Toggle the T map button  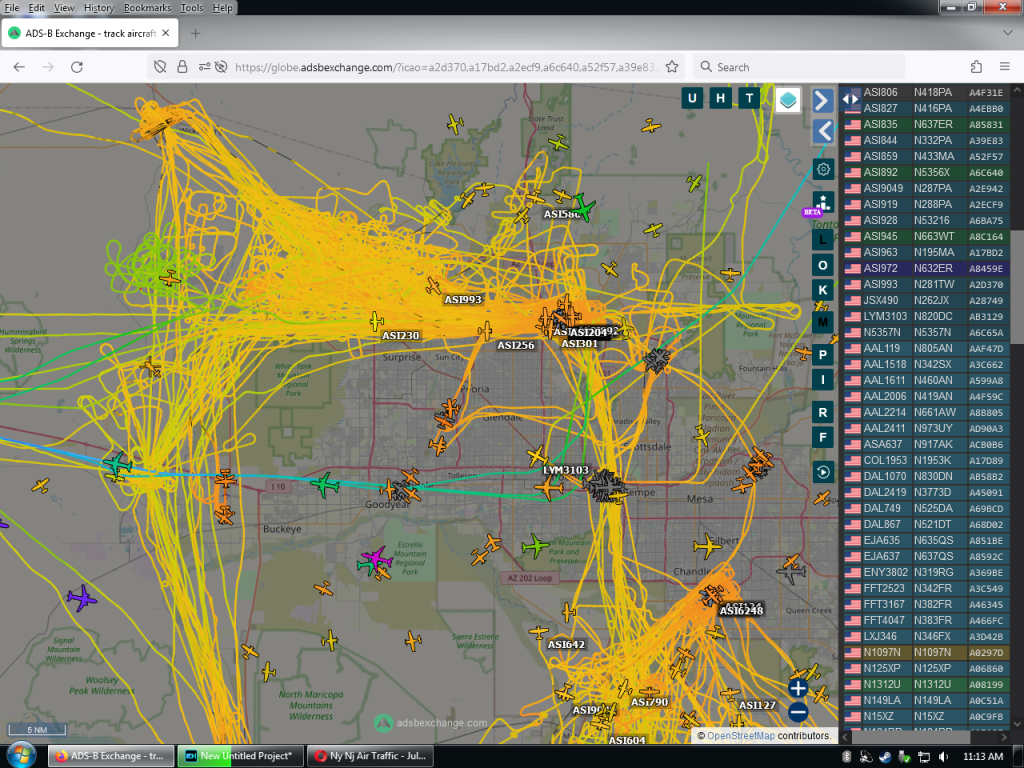pos(749,99)
